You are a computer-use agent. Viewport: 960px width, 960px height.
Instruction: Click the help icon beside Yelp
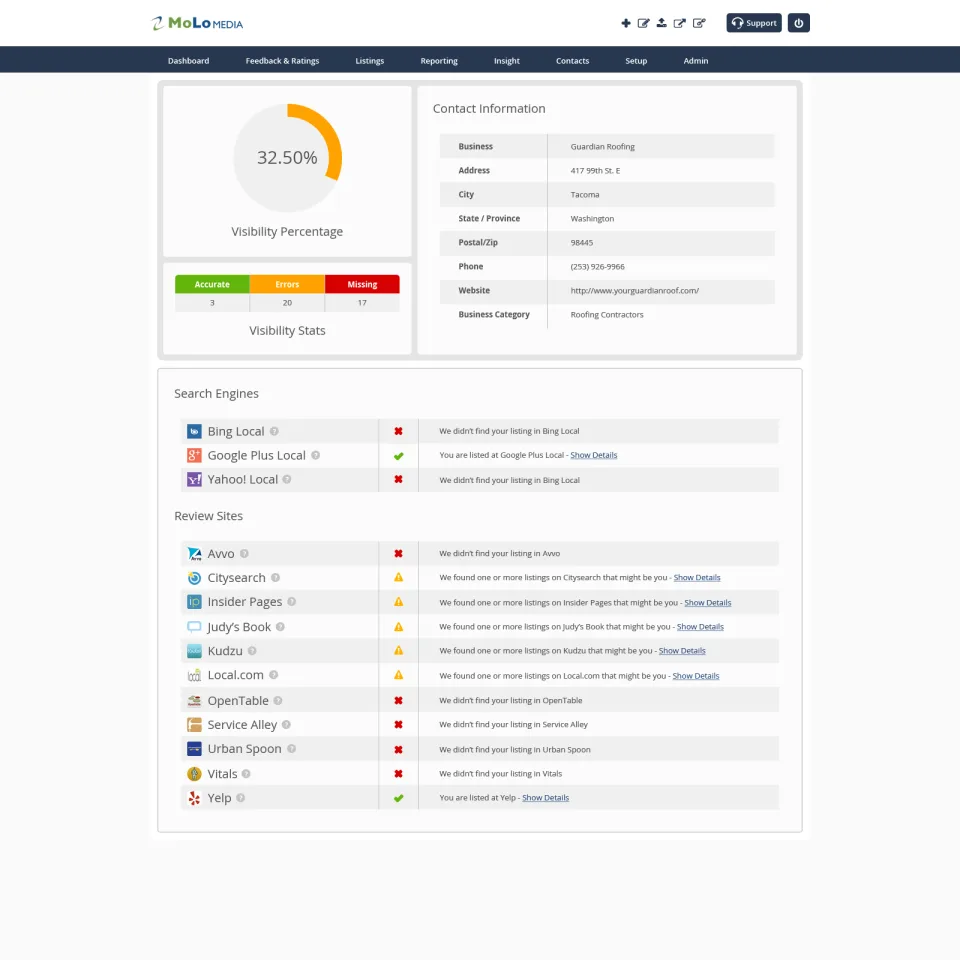(241, 798)
